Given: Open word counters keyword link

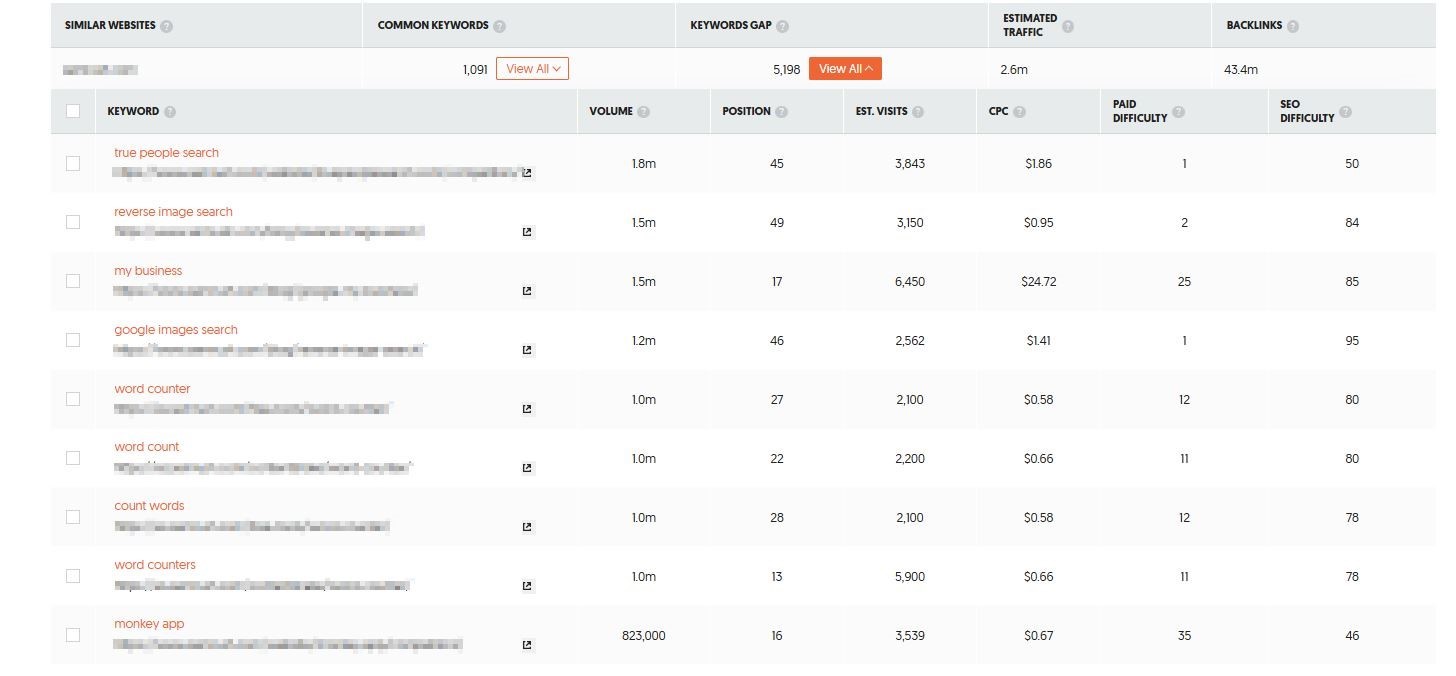Looking at the screenshot, I should pos(155,565).
